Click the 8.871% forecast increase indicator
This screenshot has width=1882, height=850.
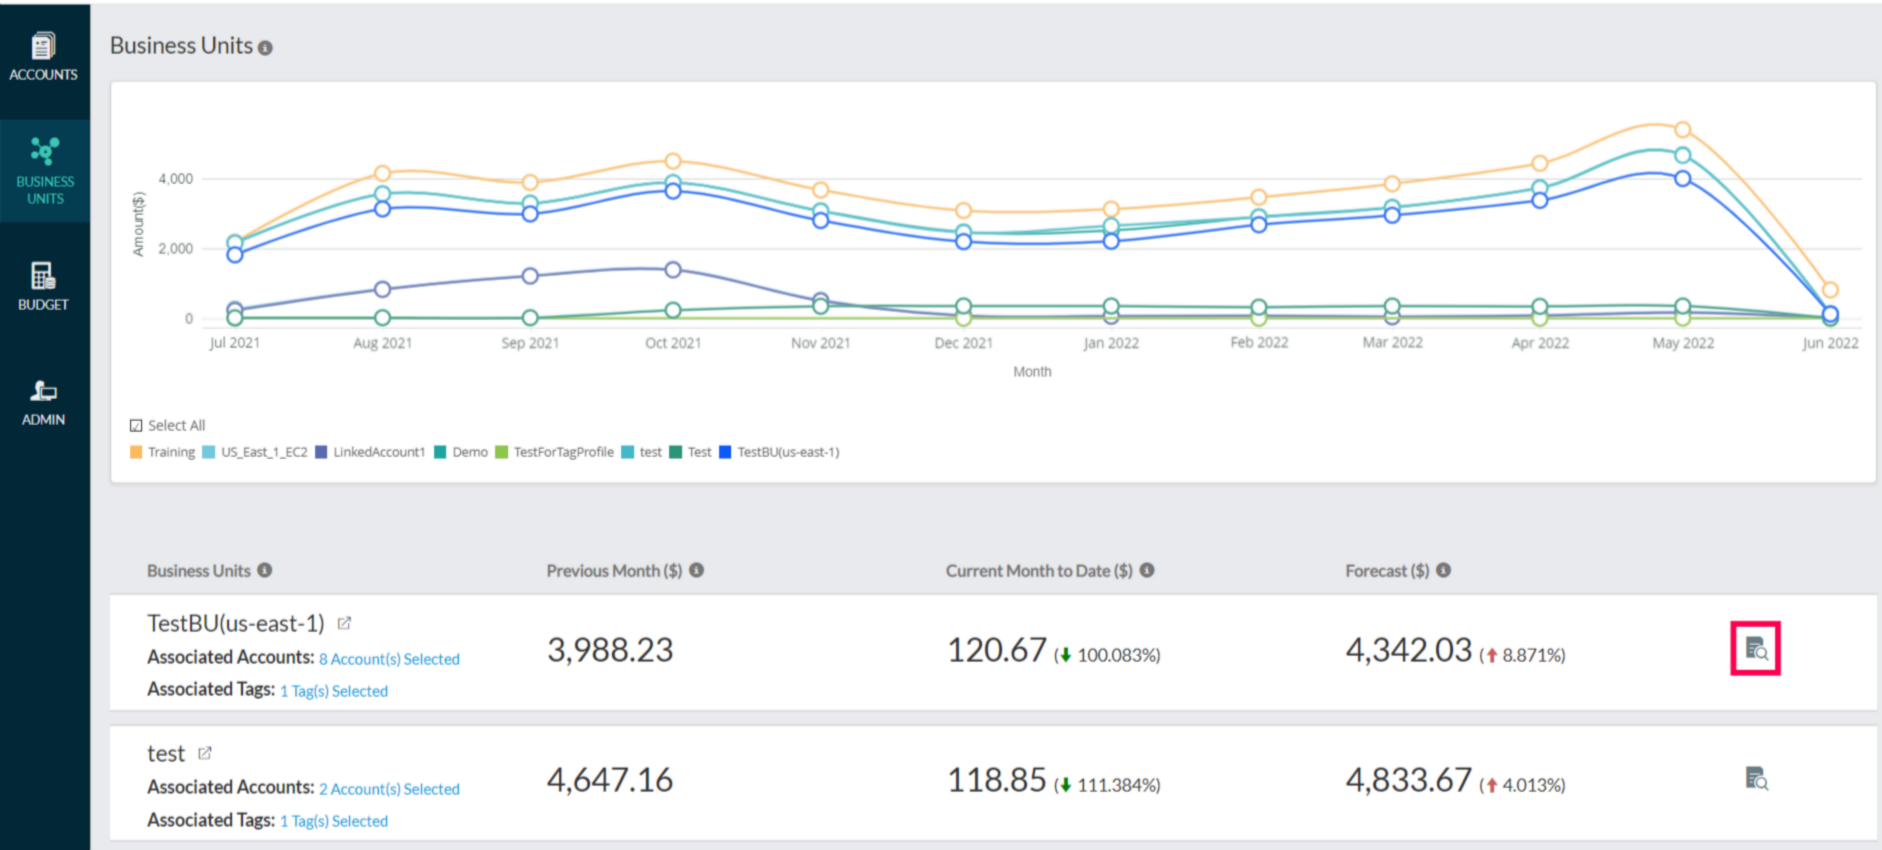point(1522,656)
